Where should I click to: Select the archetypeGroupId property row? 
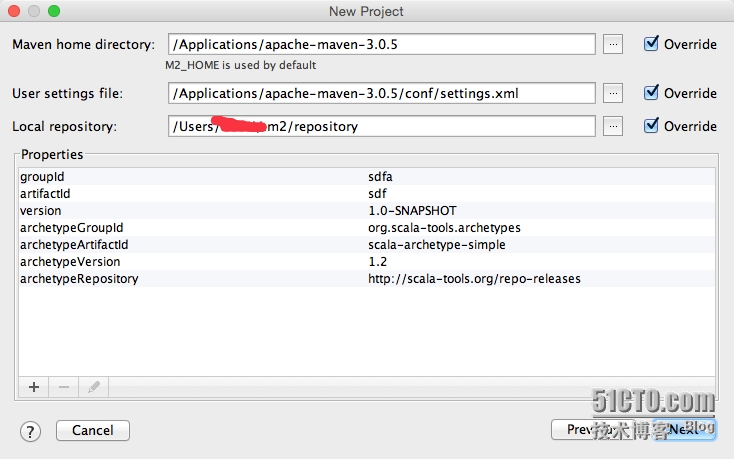(x=367, y=227)
